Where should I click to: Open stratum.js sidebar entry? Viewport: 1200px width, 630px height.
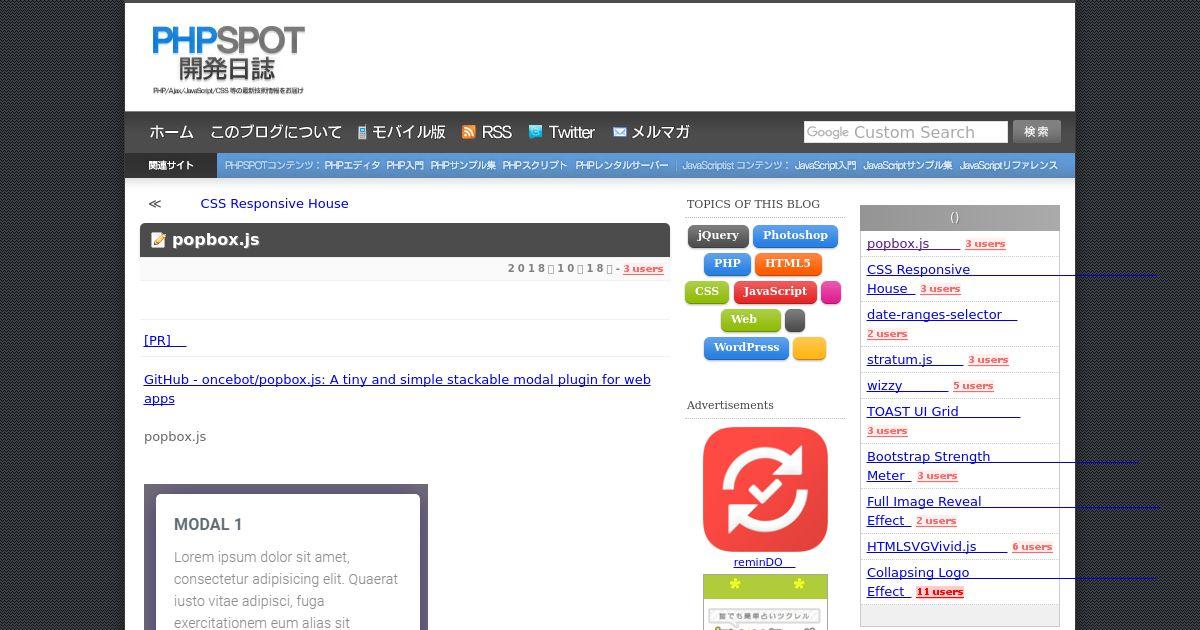914,360
